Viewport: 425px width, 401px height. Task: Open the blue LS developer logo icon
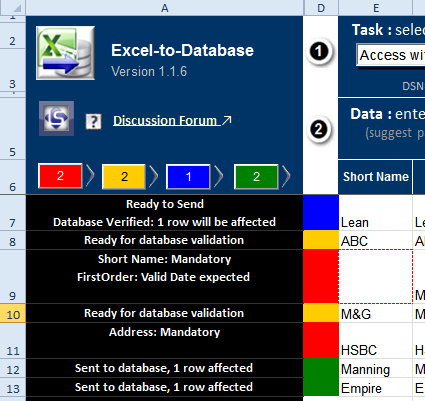pos(56,118)
